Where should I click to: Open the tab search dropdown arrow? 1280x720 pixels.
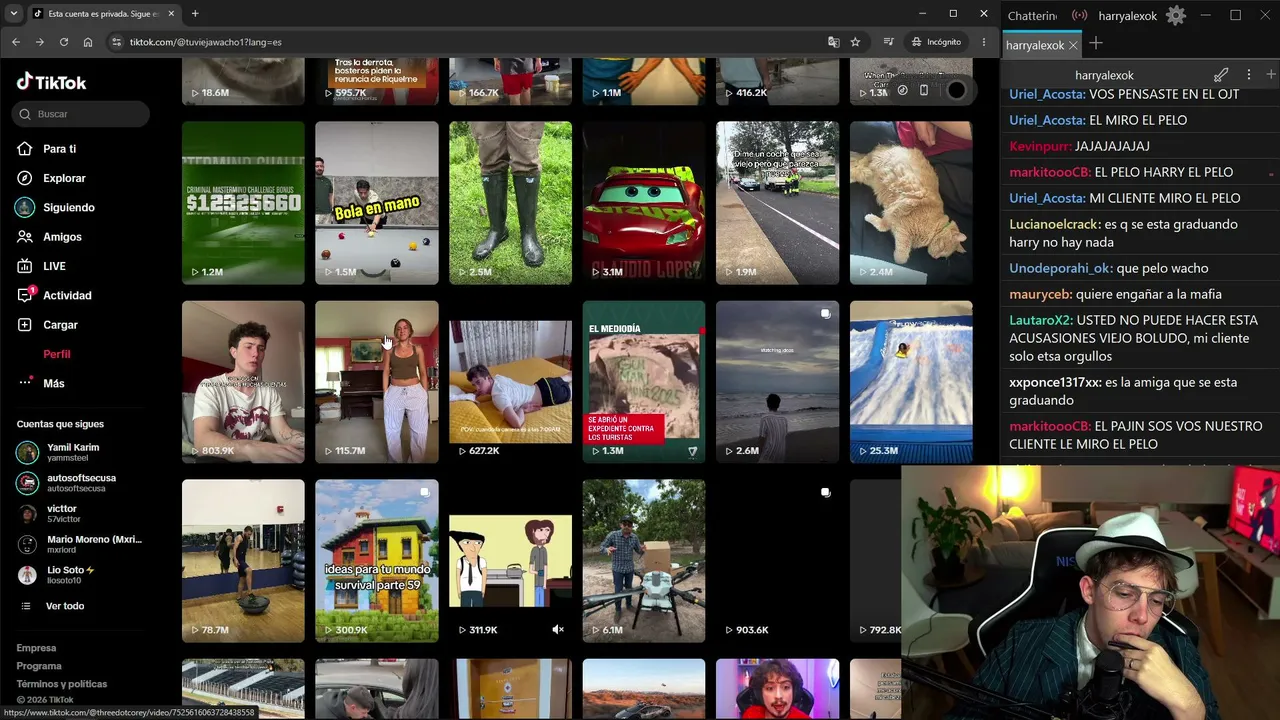[x=13, y=14]
